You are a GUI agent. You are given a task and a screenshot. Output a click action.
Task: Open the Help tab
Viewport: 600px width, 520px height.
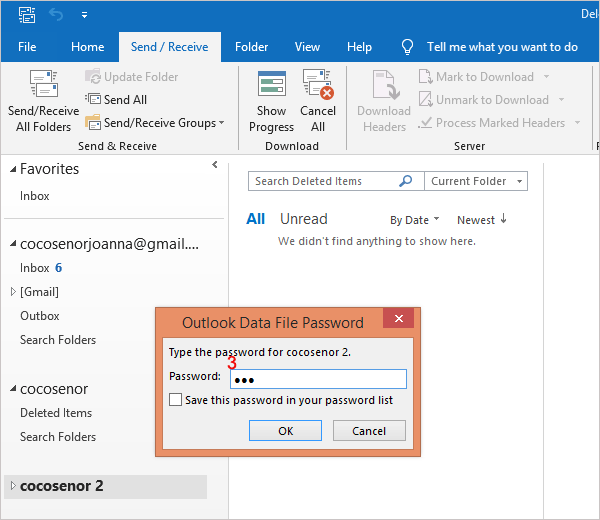(x=359, y=47)
